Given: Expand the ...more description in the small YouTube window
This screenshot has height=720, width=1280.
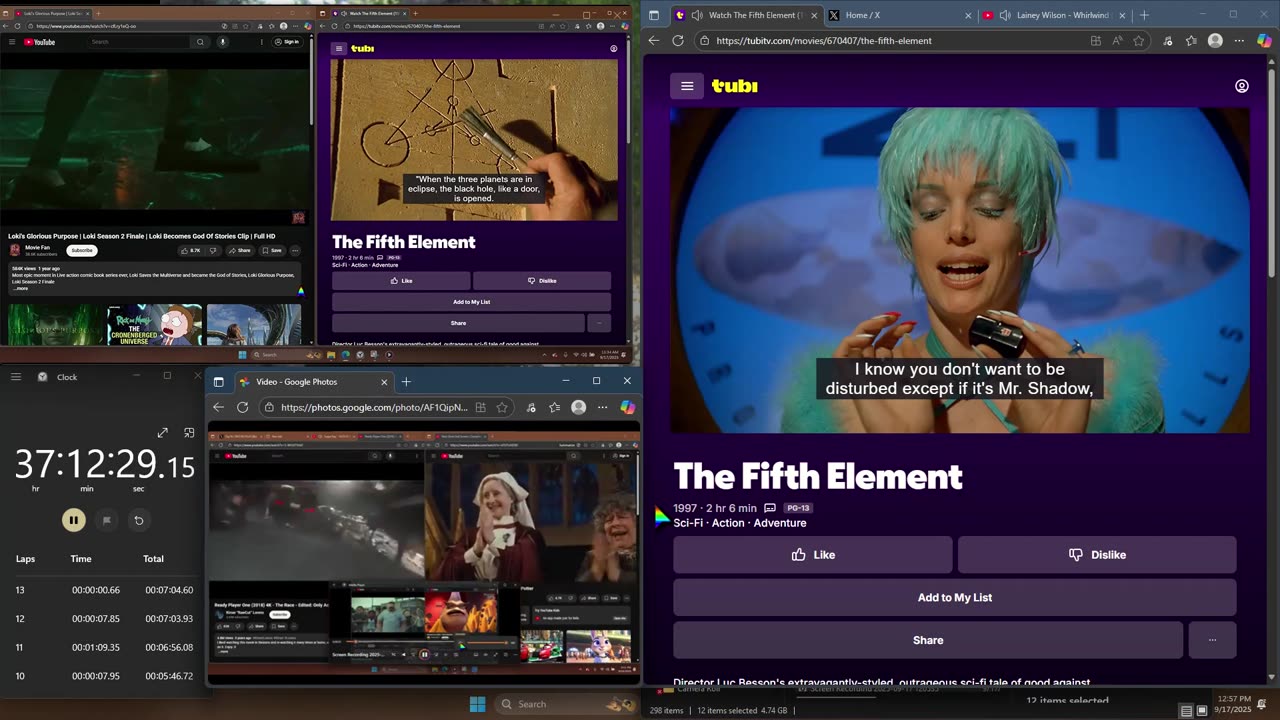Looking at the screenshot, I should pyautogui.click(x=21, y=288).
